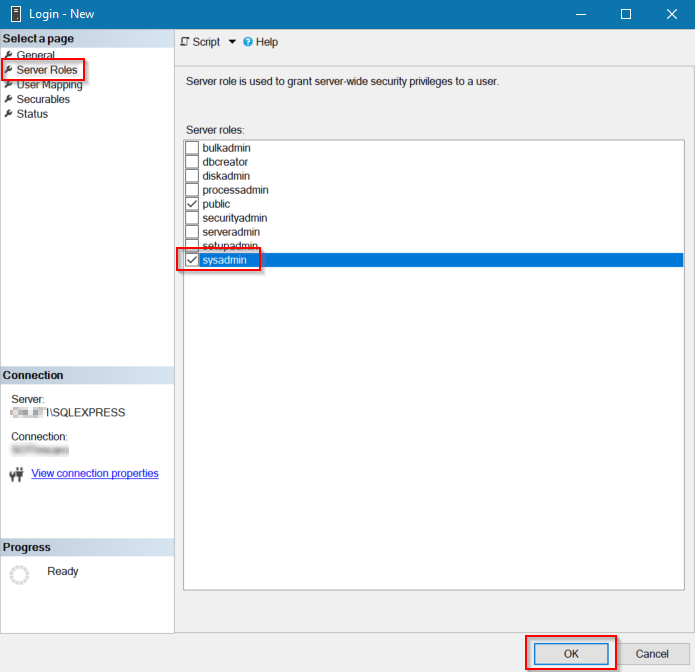The height and width of the screenshot is (672, 695).
Task: Select the bulkadmin row label
Action: (x=226, y=148)
